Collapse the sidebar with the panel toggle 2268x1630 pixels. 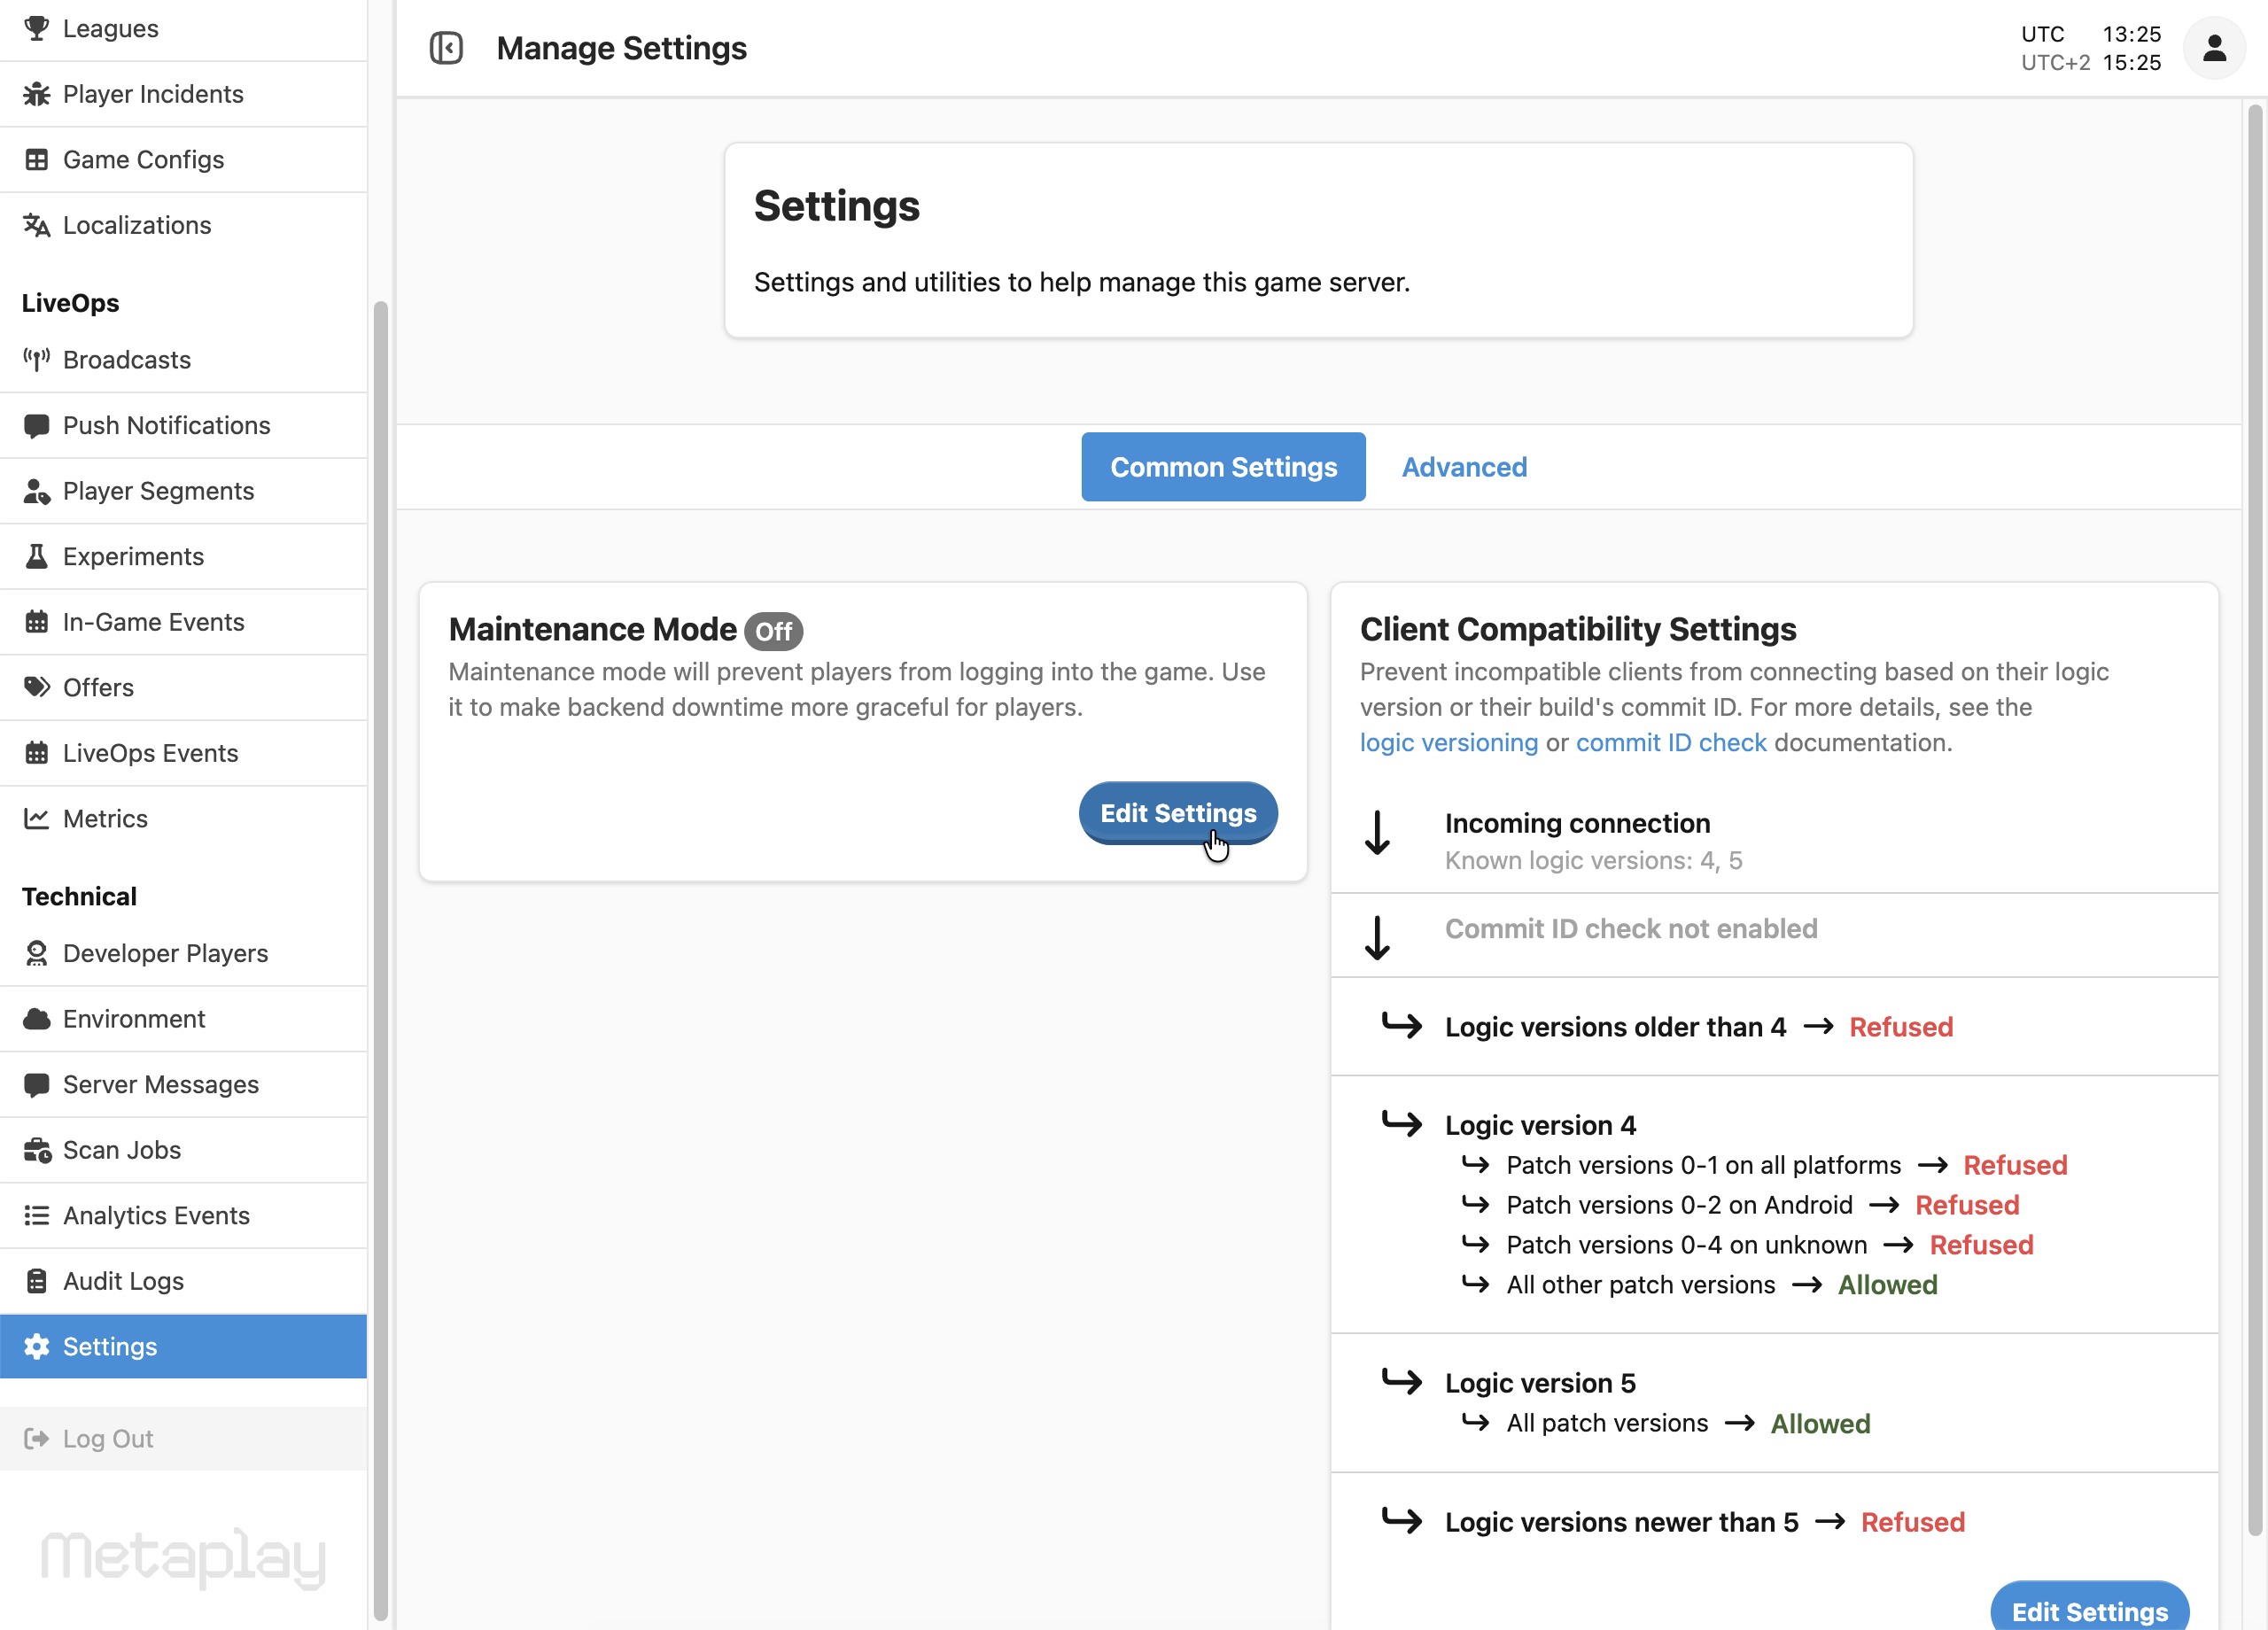447,47
